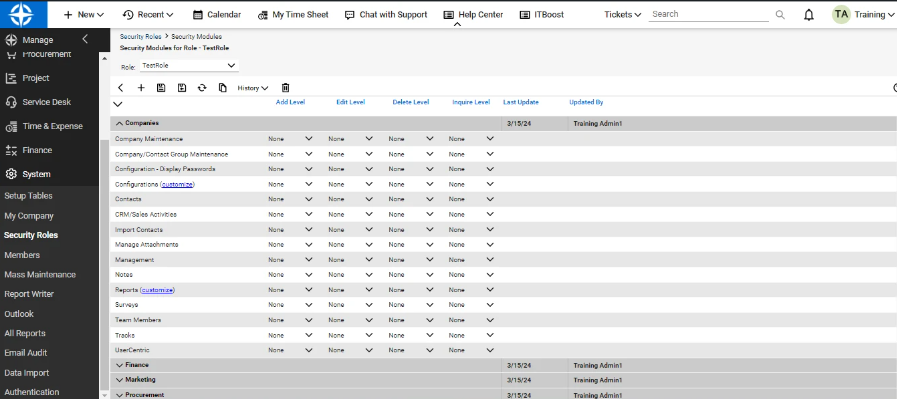Click the customize link next to Reports
This screenshot has height=399, width=897.
tap(157, 290)
